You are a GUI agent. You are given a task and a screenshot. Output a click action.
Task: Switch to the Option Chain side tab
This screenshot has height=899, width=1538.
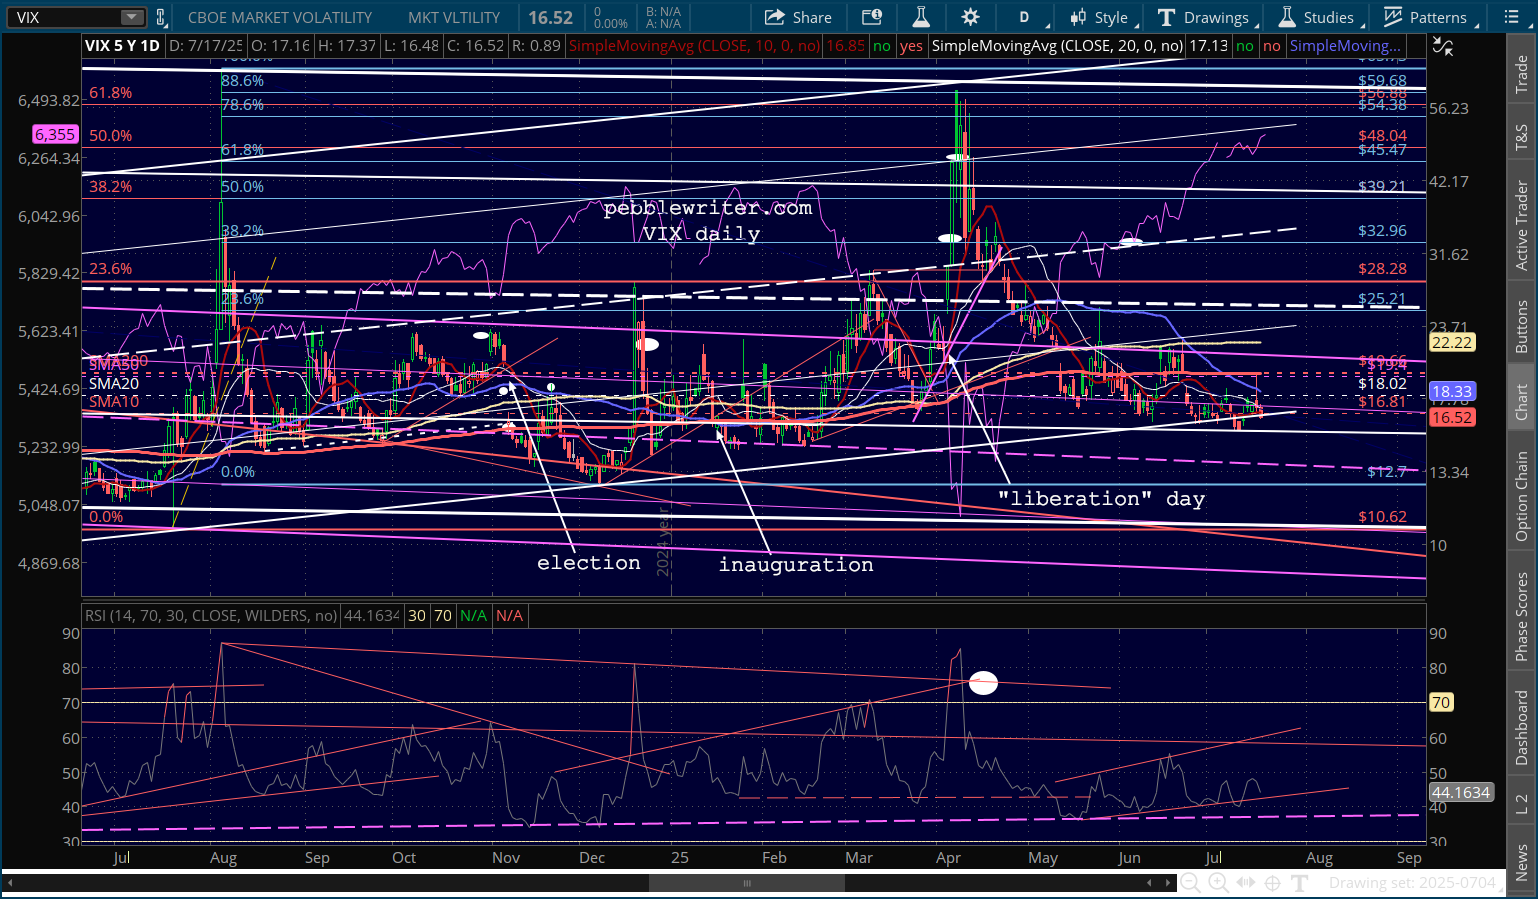(x=1521, y=497)
